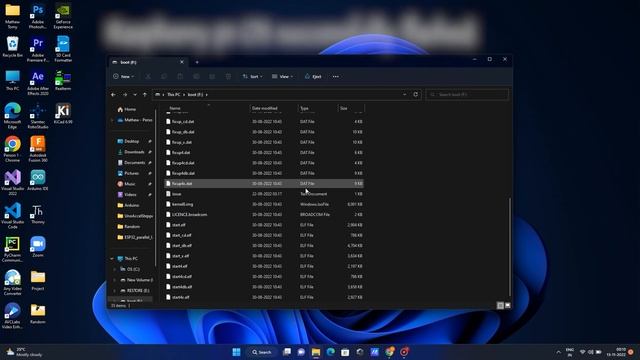Click the Share icon in the toolbar
640x360 pixels.
[212, 76]
